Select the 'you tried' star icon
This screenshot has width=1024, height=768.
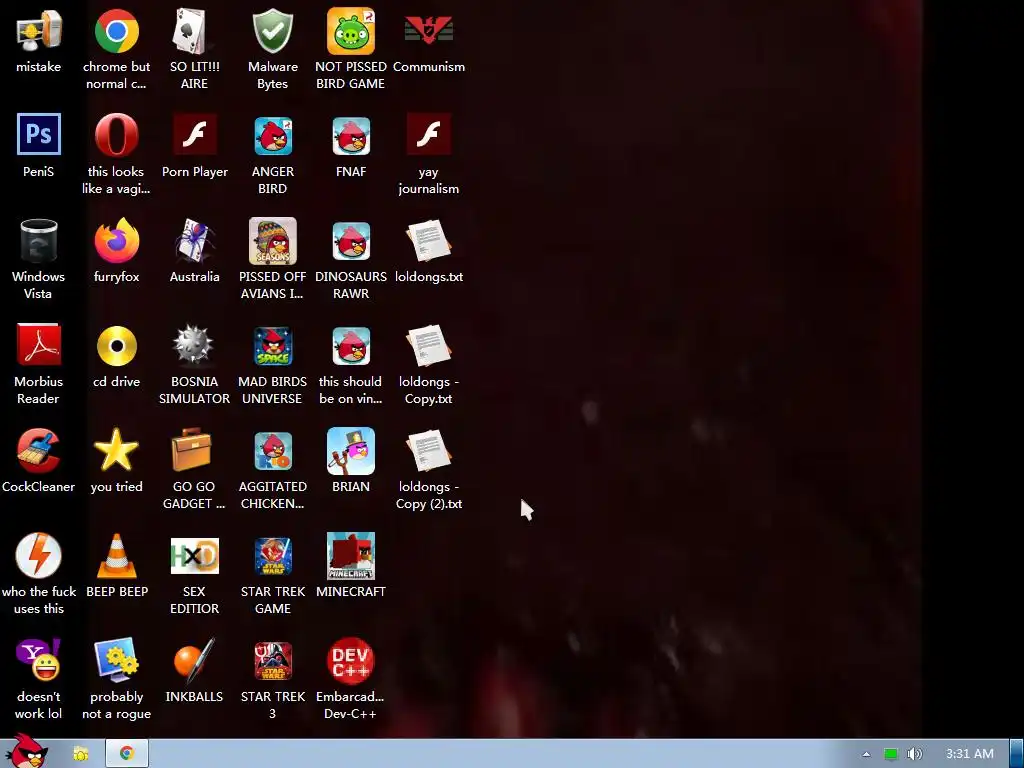pos(116,450)
